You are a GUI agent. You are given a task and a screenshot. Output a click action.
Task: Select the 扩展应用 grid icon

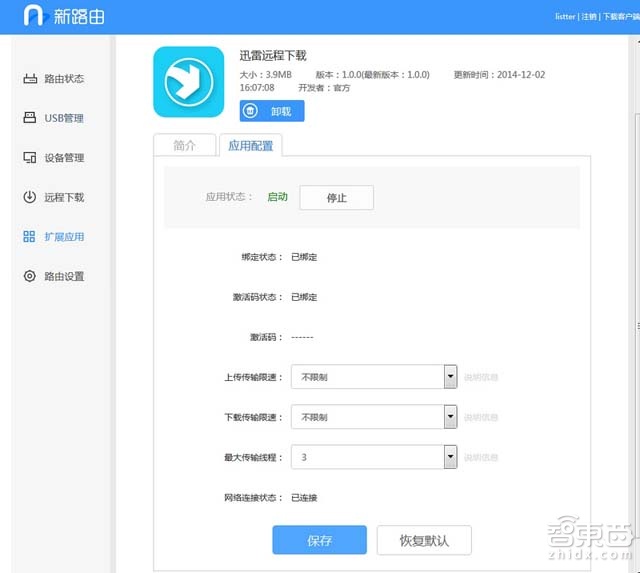point(29,236)
